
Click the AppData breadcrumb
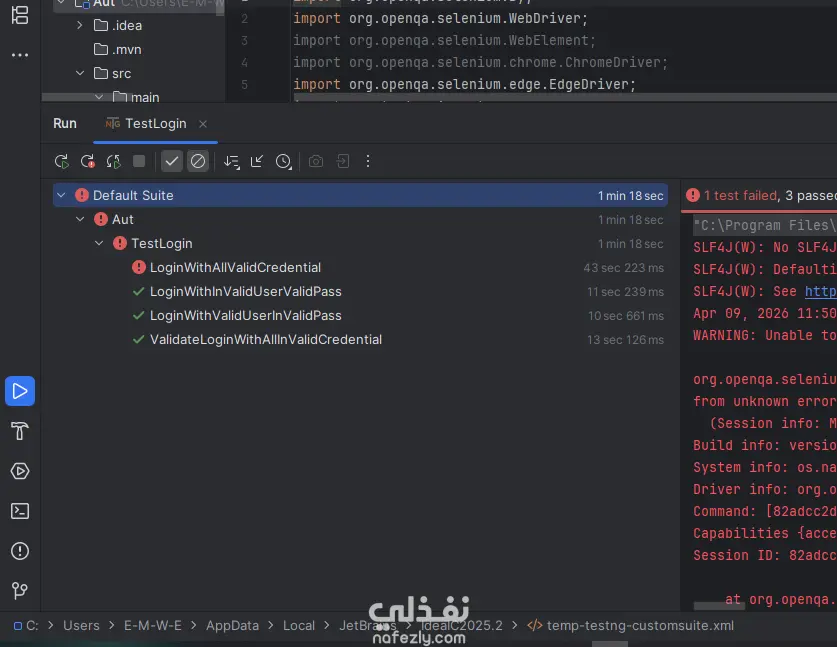[x=232, y=626]
